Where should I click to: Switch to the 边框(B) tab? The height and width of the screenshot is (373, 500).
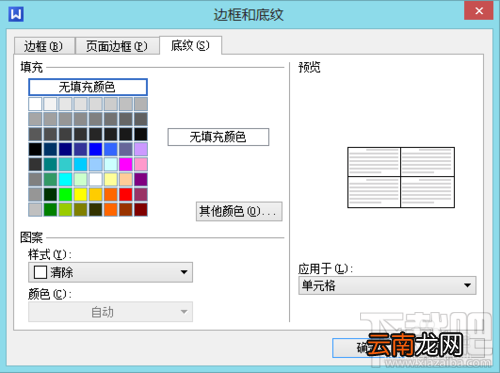(44, 46)
